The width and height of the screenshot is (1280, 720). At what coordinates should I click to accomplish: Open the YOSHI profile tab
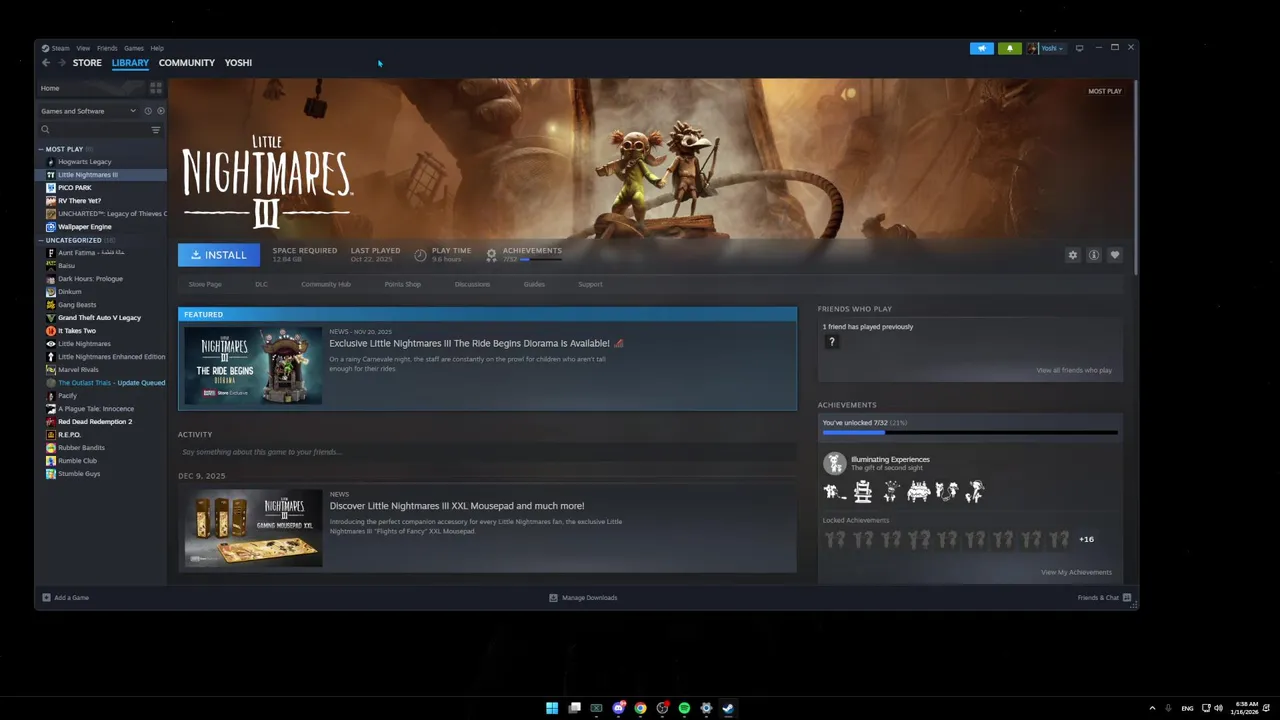coord(238,63)
